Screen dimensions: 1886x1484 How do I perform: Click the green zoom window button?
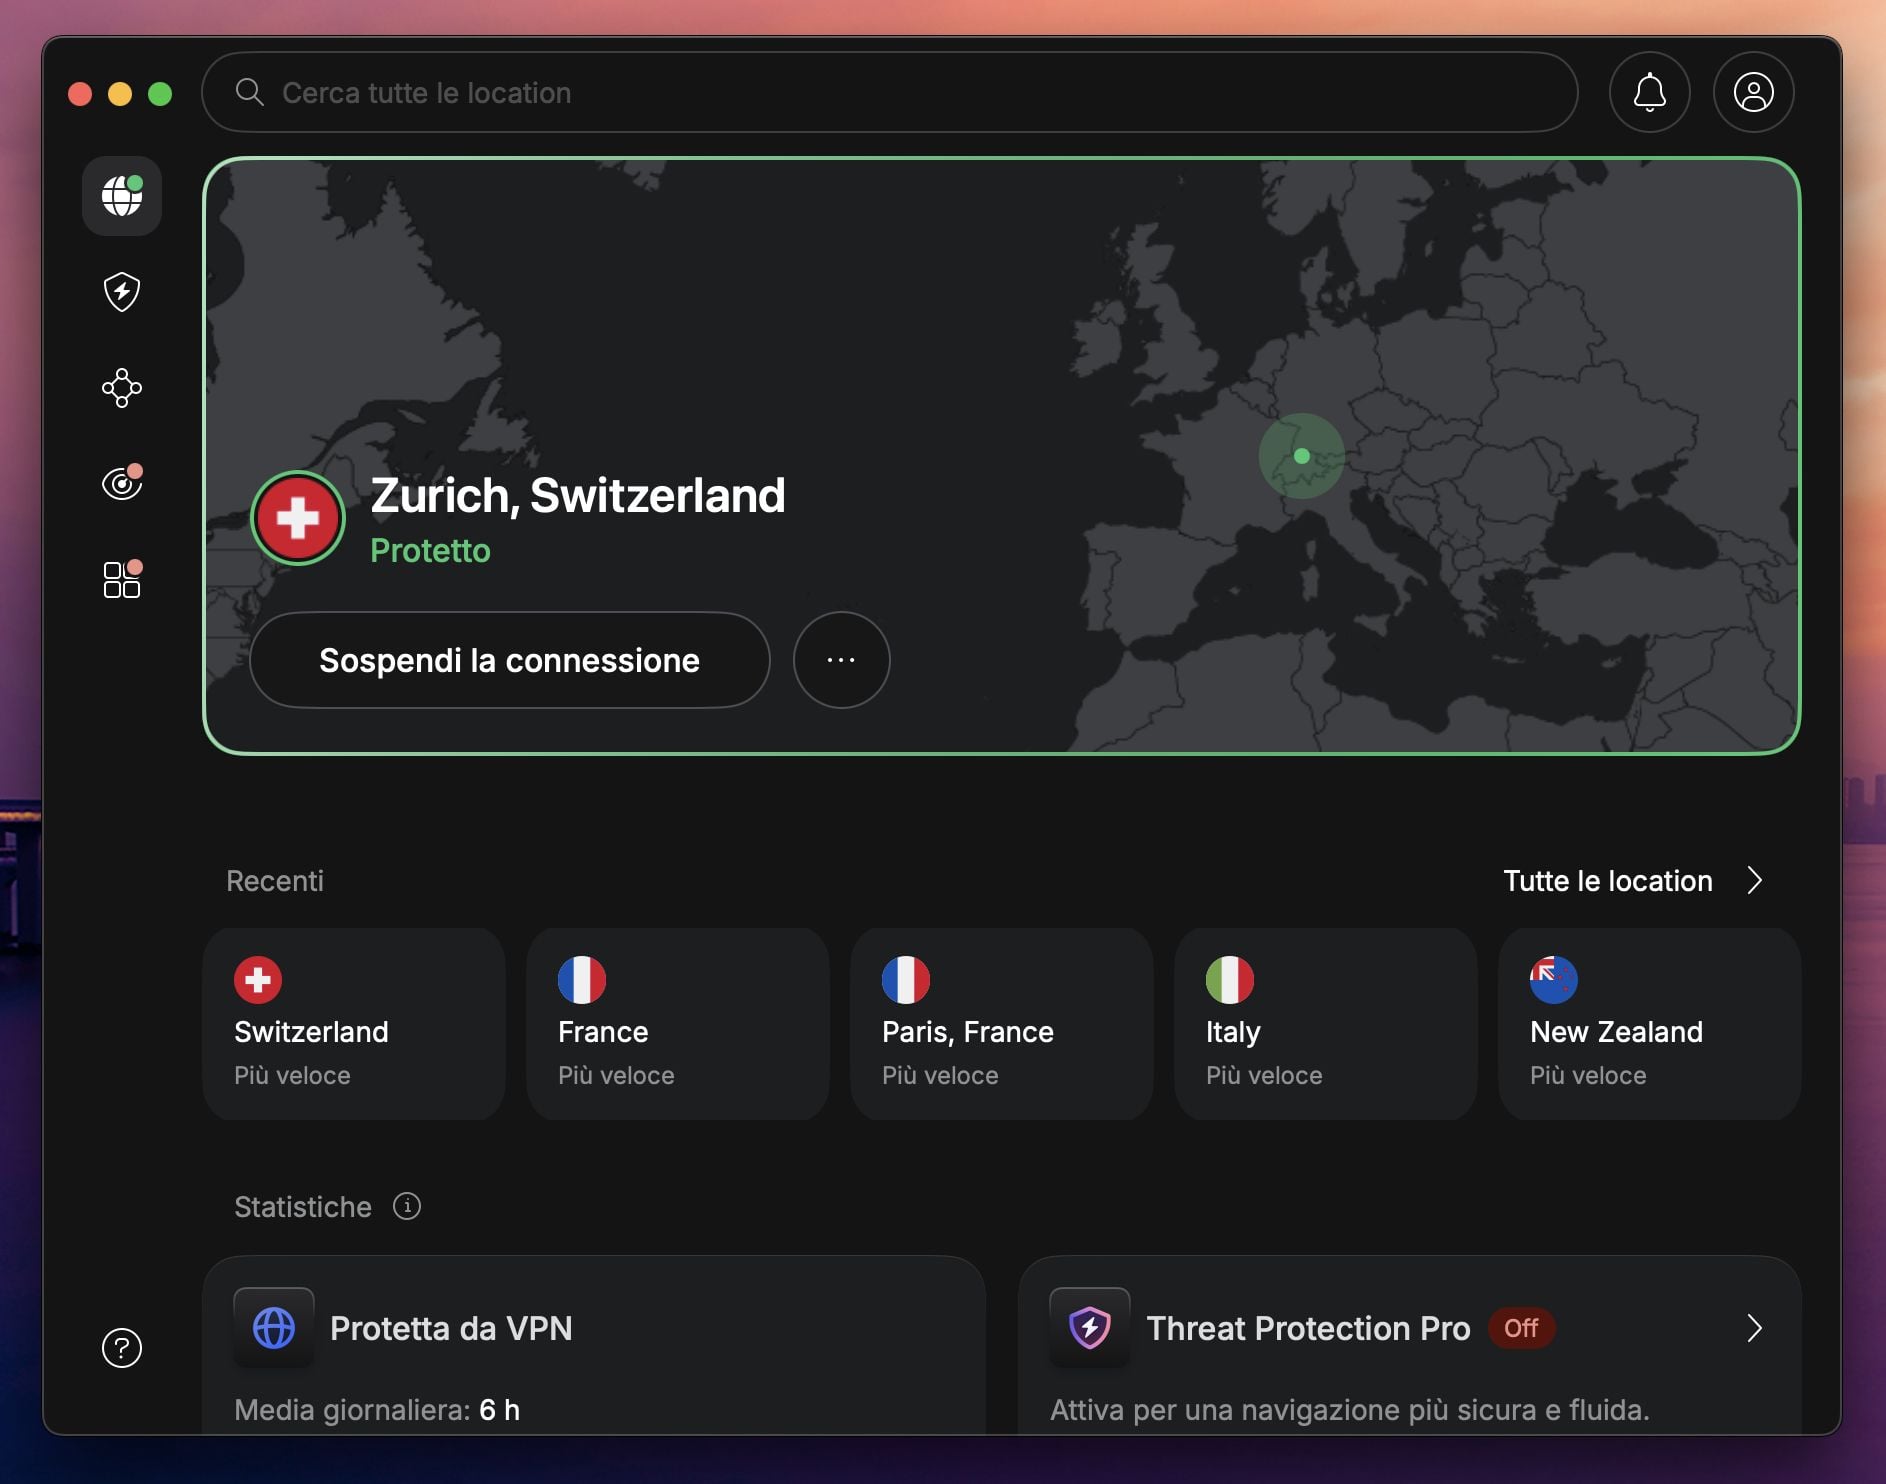click(160, 94)
